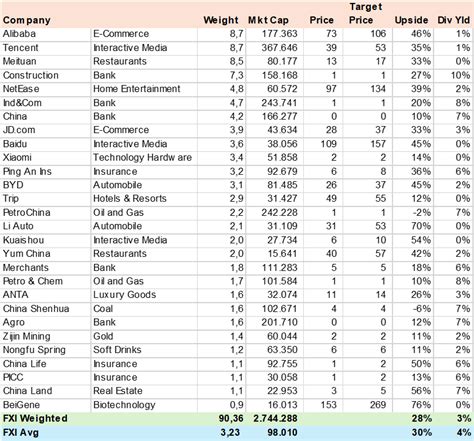Click the Div Yld column header
474x441 pixels.
click(x=454, y=20)
